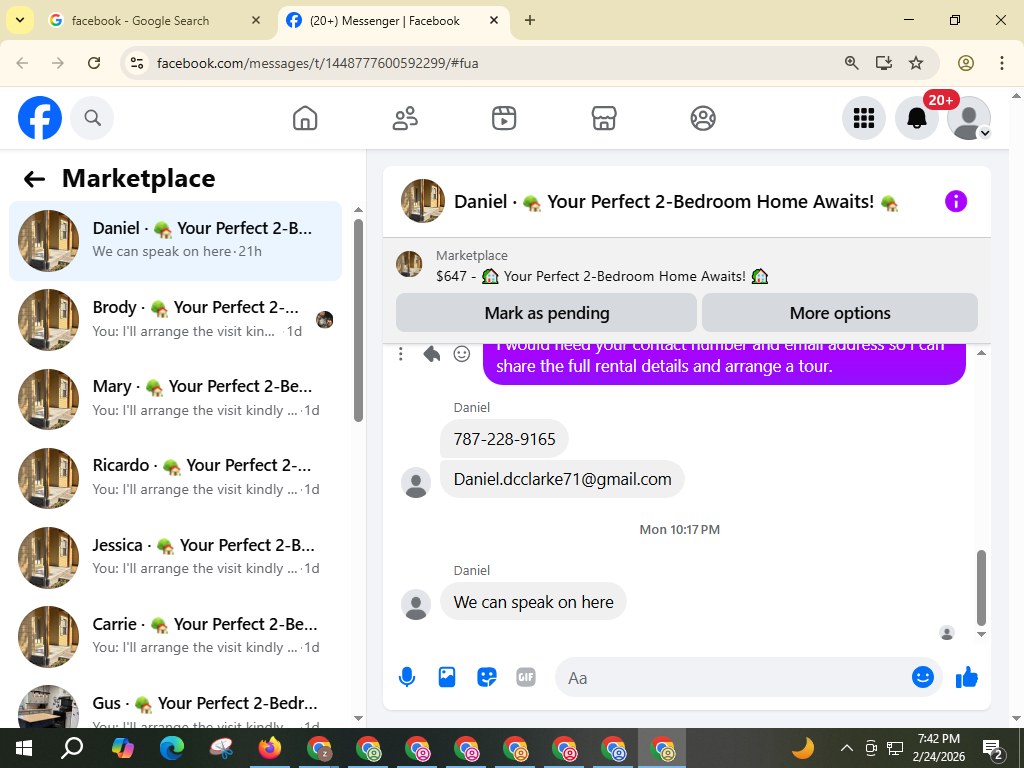Open the conversation with Jessica
The image size is (1024, 768).
175,557
